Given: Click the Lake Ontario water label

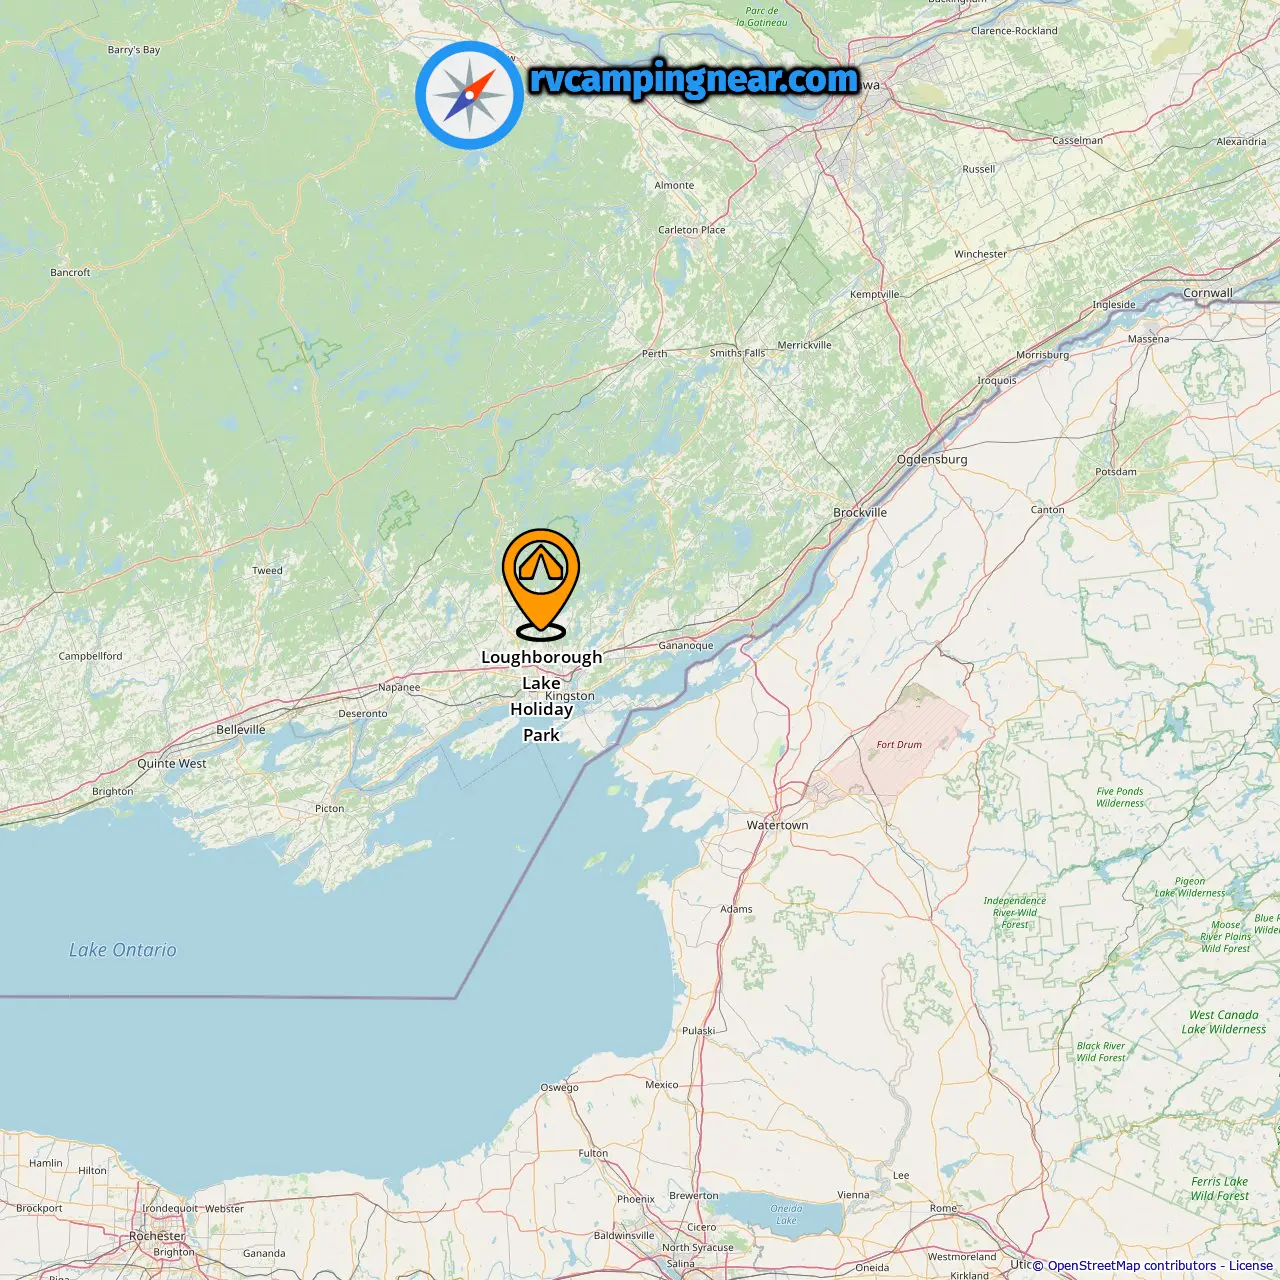Looking at the screenshot, I should (x=123, y=950).
